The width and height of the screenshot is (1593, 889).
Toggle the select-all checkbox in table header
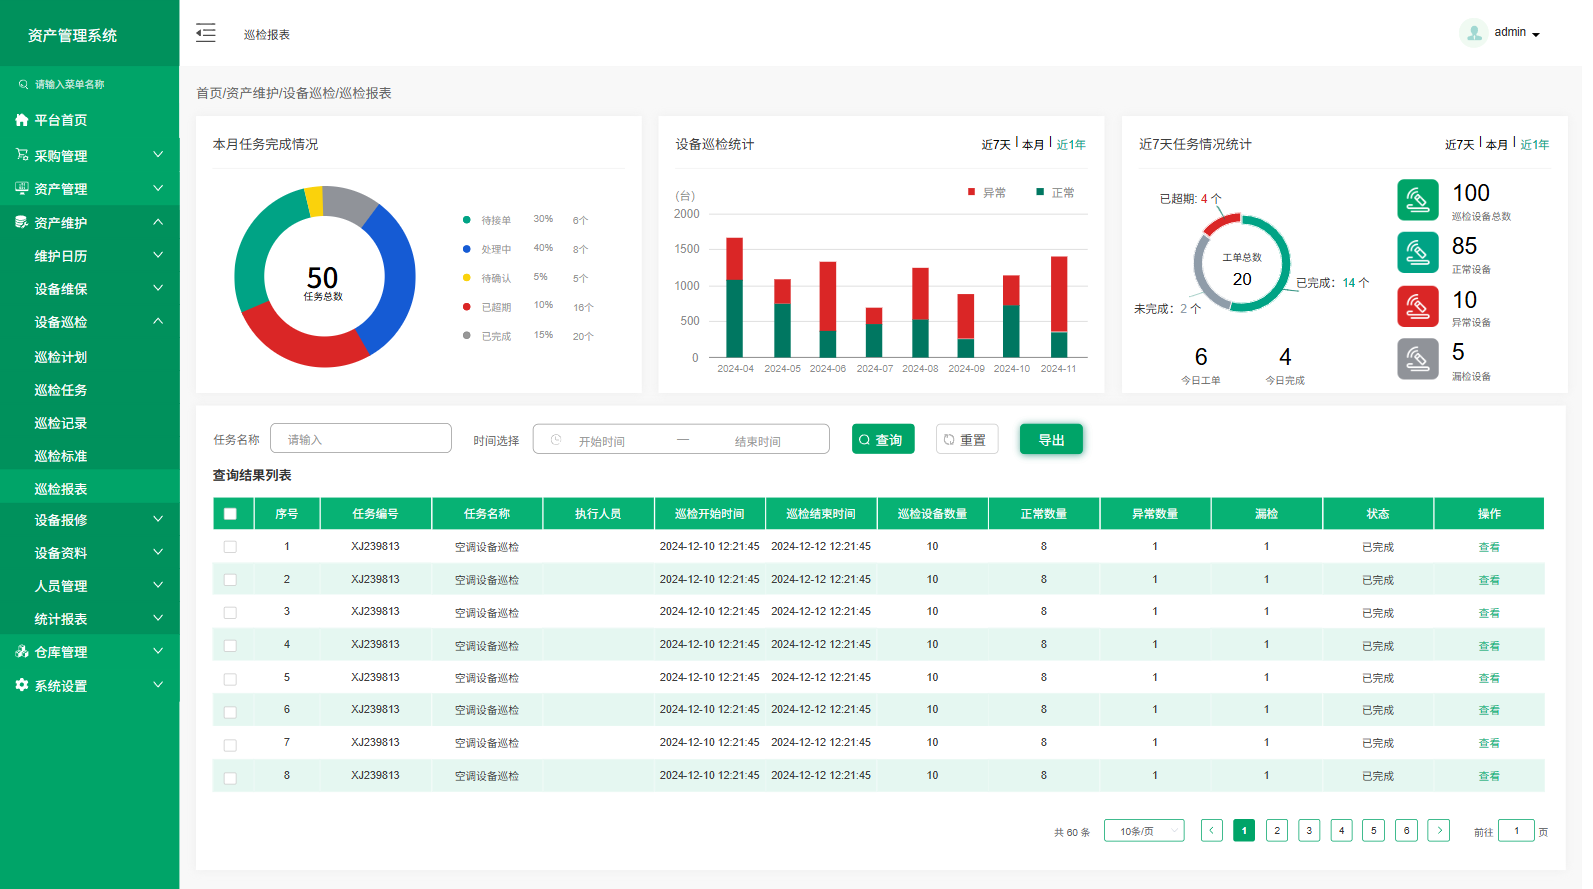click(230, 514)
